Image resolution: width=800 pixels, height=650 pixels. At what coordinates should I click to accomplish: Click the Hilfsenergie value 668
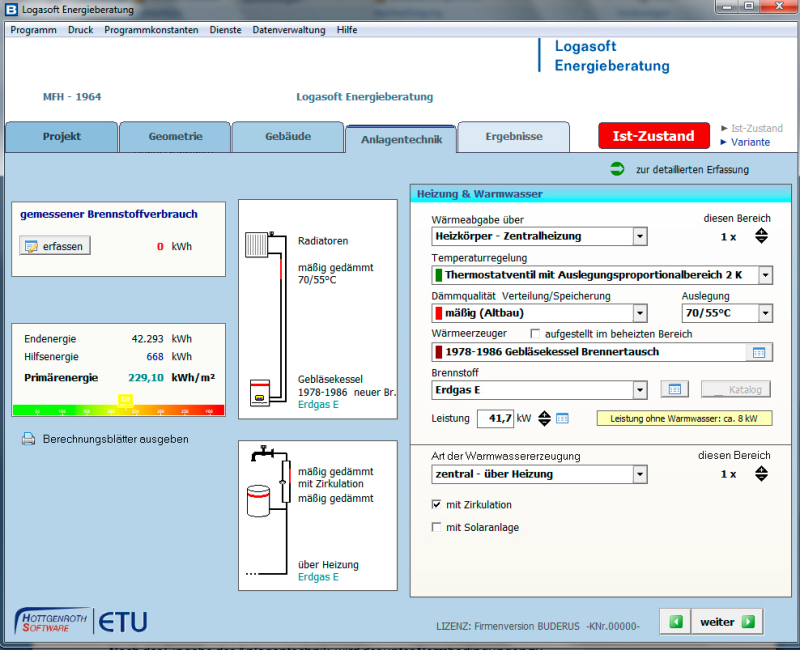tap(155, 357)
